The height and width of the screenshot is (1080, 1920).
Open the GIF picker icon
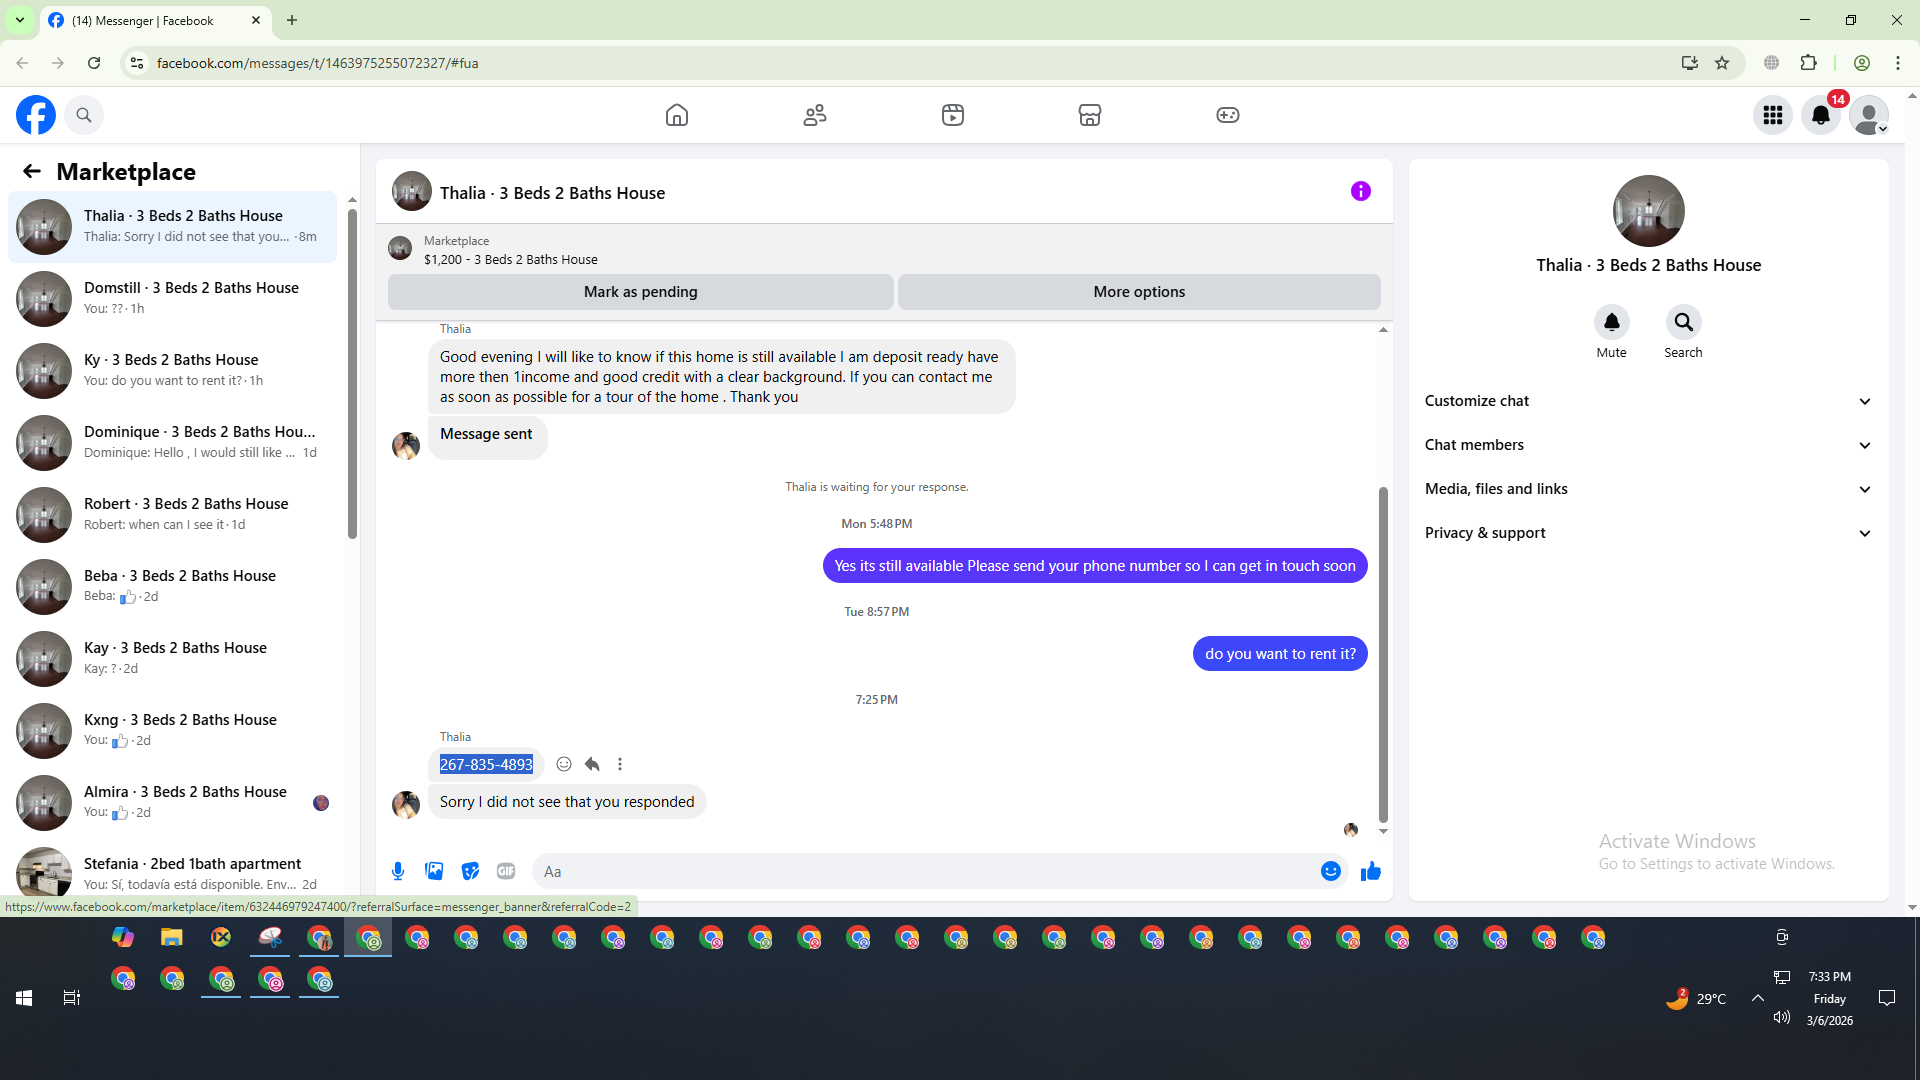[506, 871]
